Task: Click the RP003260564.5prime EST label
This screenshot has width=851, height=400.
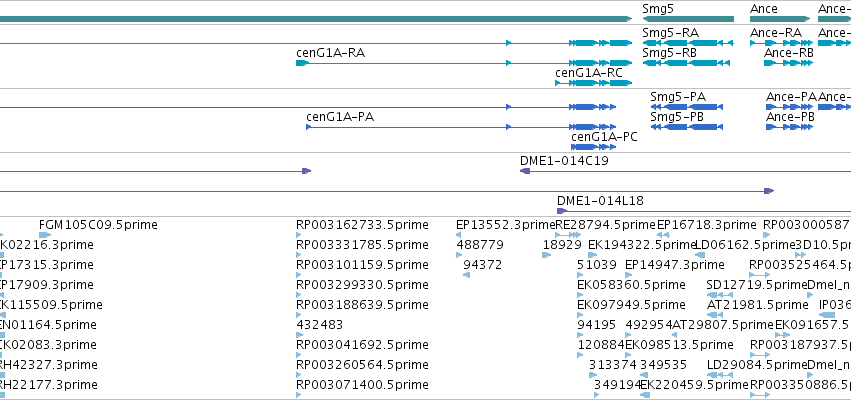Action: (x=363, y=365)
